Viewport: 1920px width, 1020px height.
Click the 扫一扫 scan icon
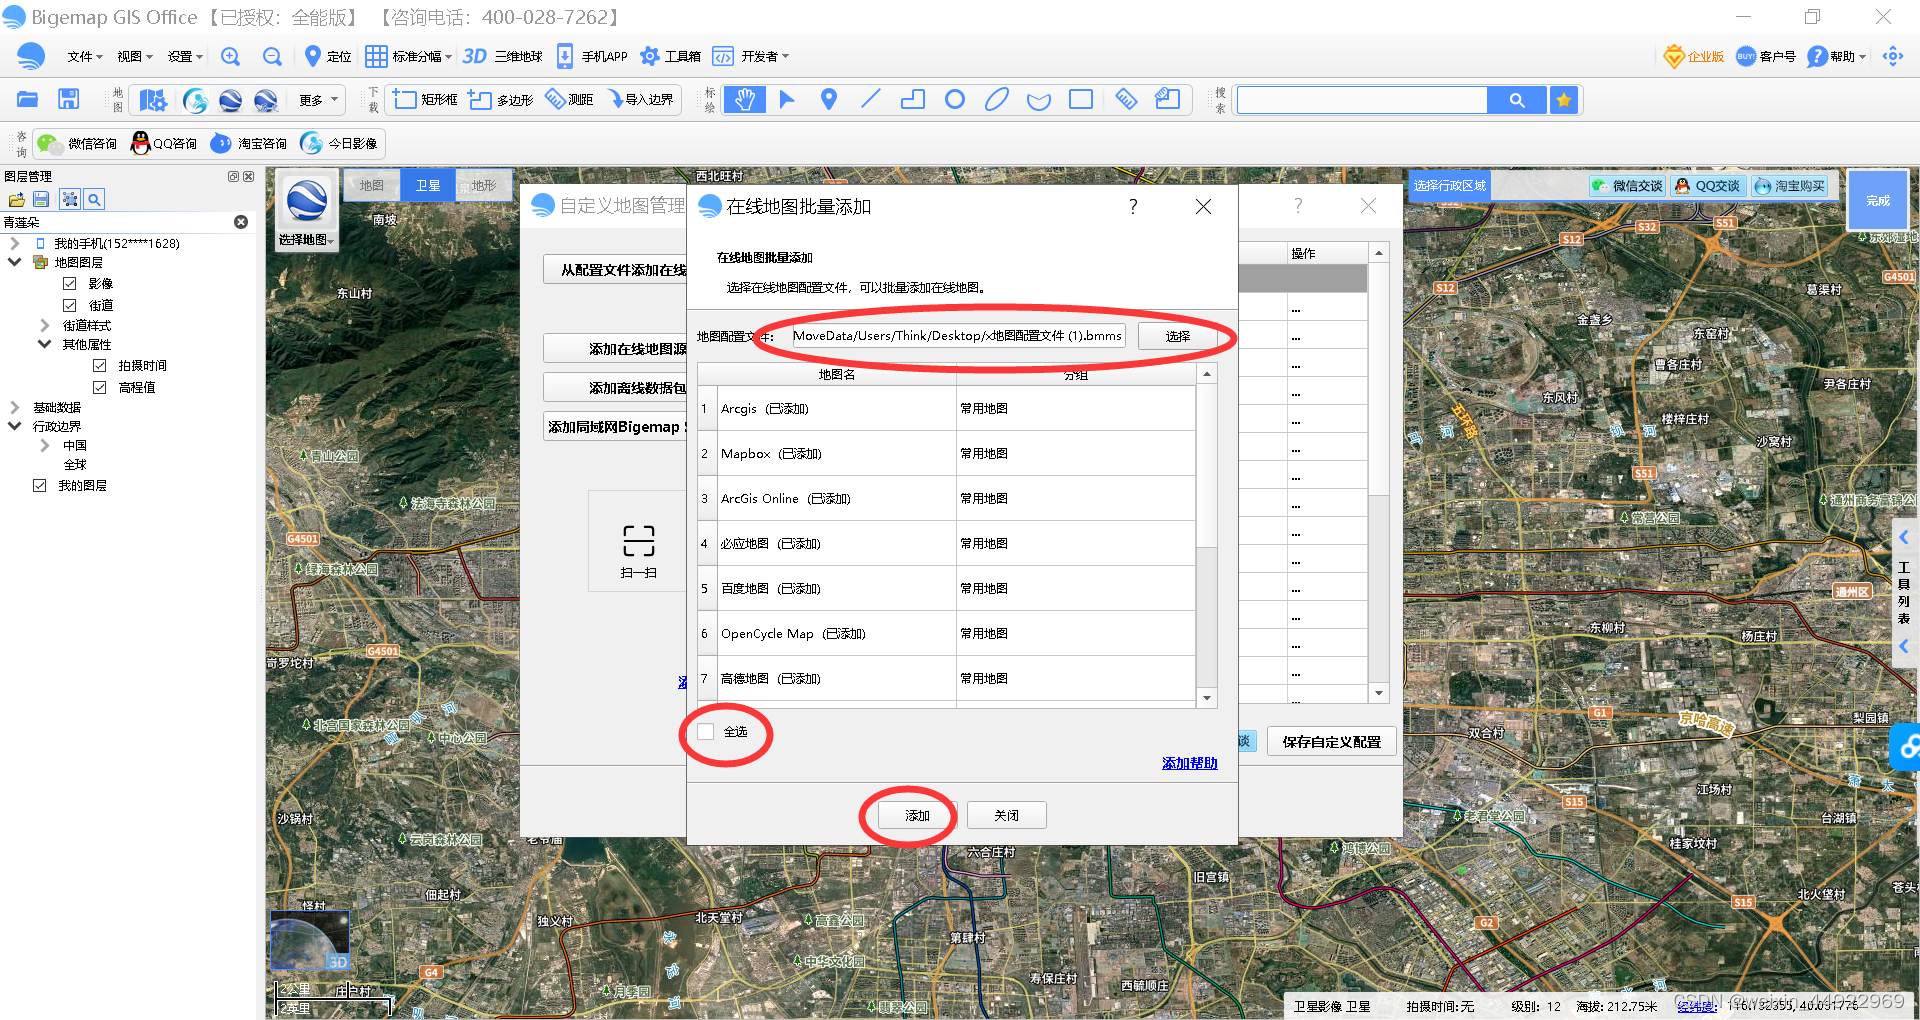click(x=638, y=550)
